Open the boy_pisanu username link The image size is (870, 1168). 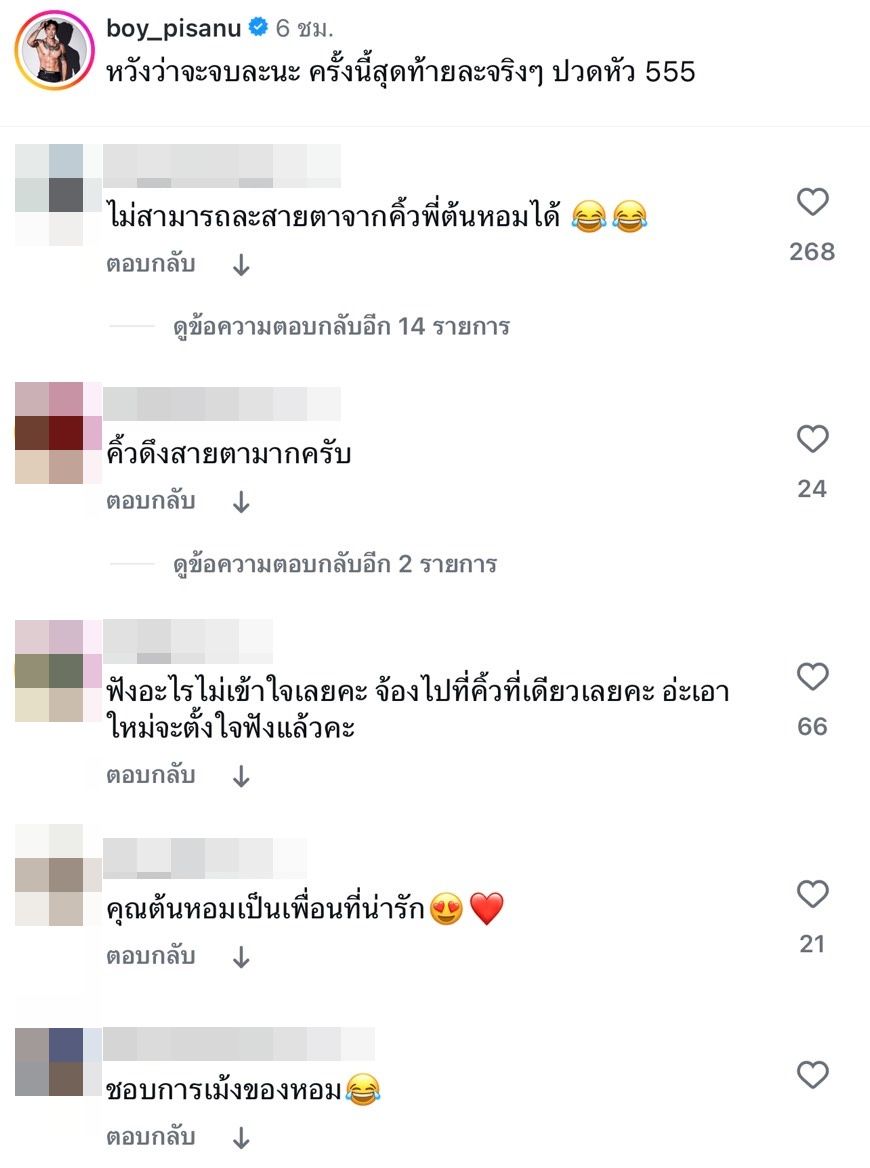click(174, 28)
